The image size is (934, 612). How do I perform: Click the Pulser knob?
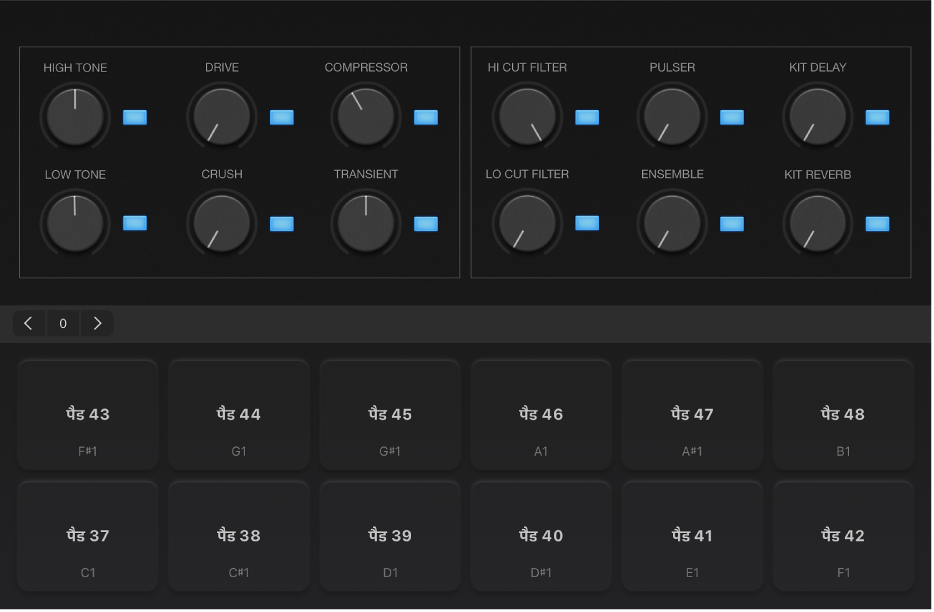[673, 117]
